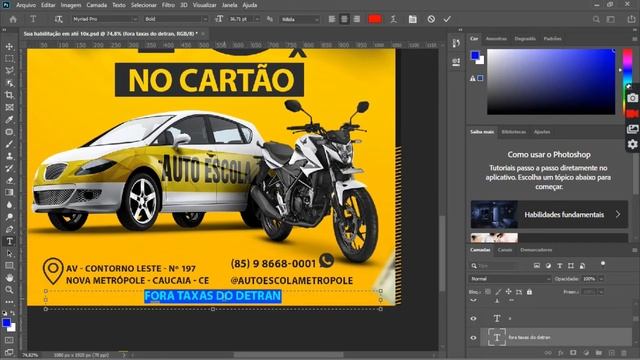The image size is (640, 360).
Task: Select the Brush tool
Action: (x=9, y=144)
